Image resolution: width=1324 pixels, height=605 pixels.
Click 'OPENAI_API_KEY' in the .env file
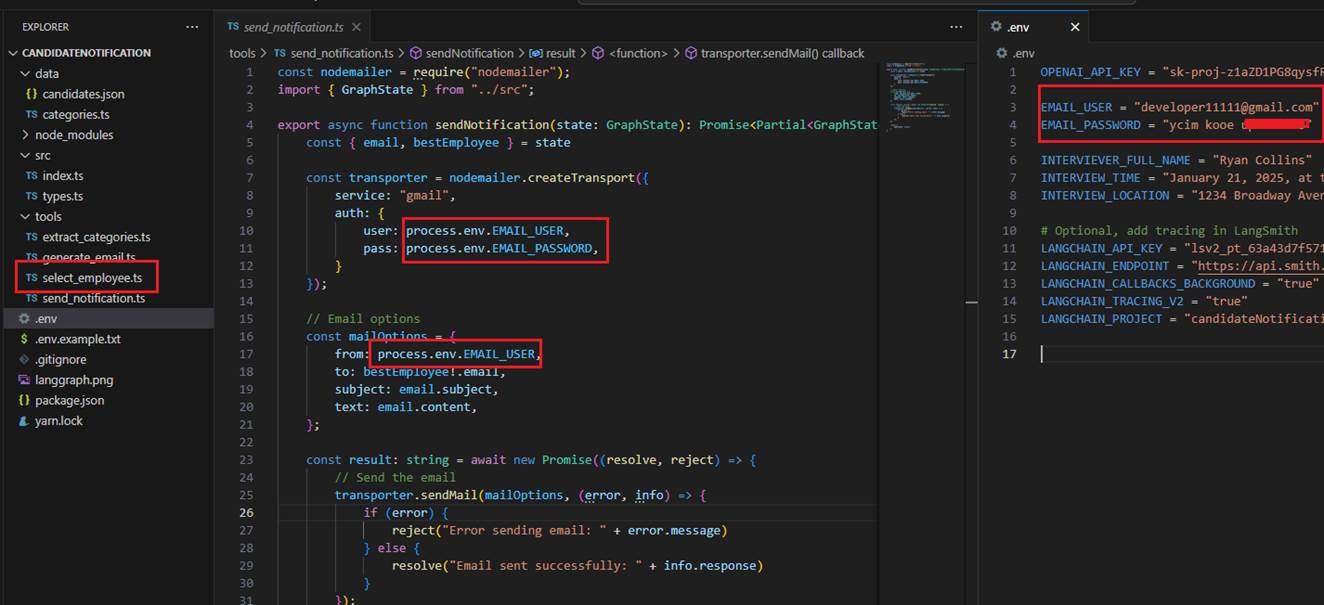pos(1090,72)
